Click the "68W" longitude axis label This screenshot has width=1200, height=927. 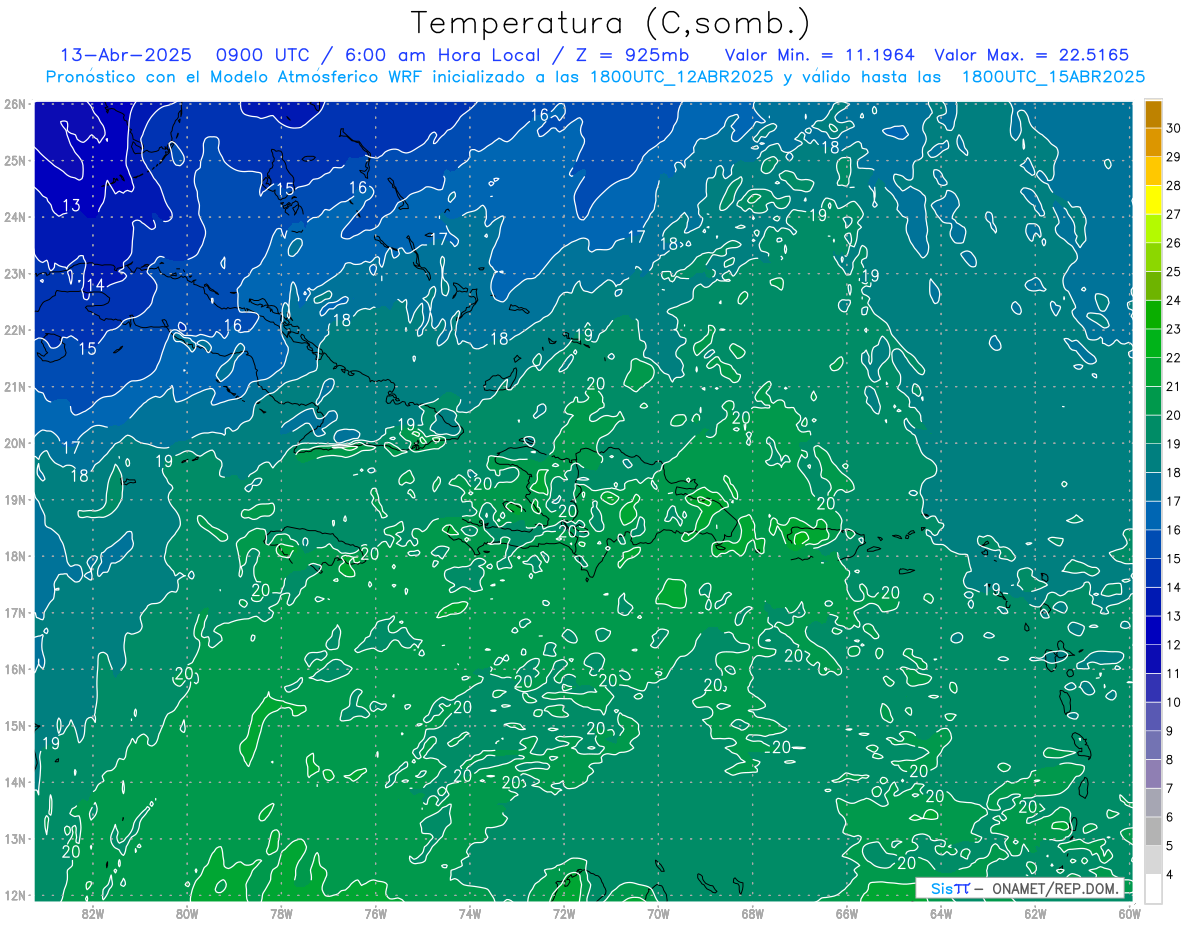point(752,913)
